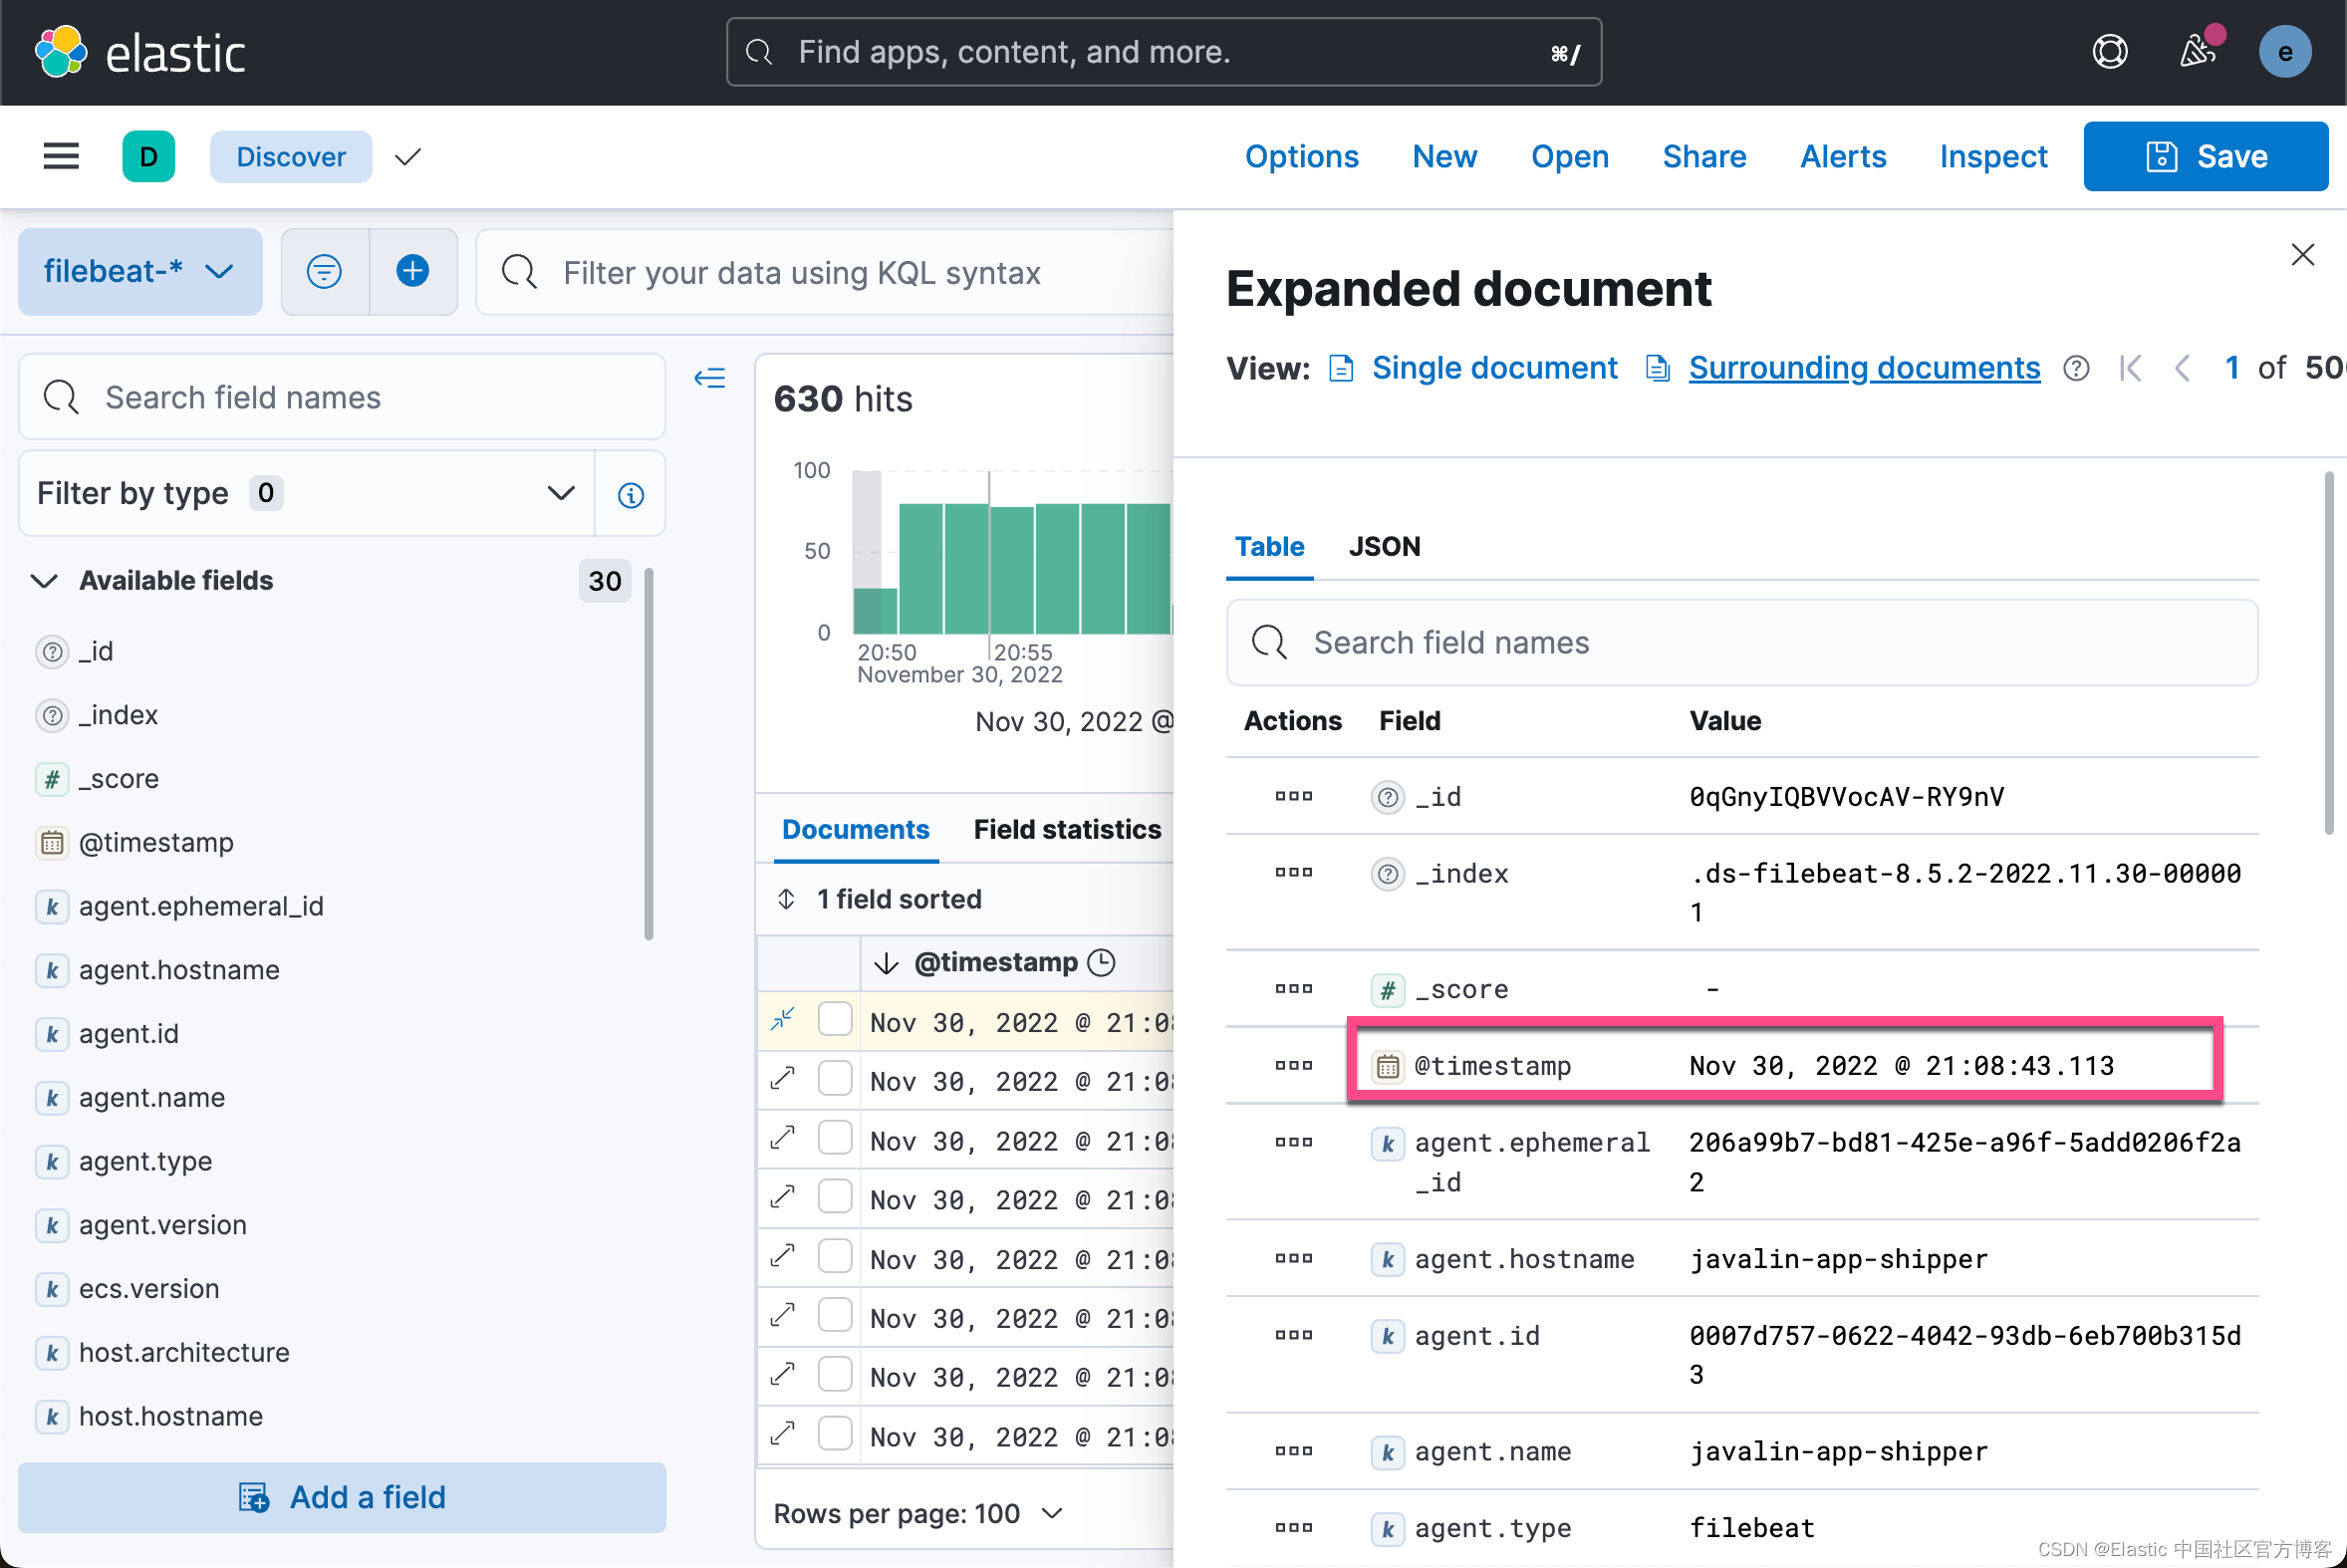The height and width of the screenshot is (1568, 2347).
Task: Click the filter options icon
Action: click(324, 271)
